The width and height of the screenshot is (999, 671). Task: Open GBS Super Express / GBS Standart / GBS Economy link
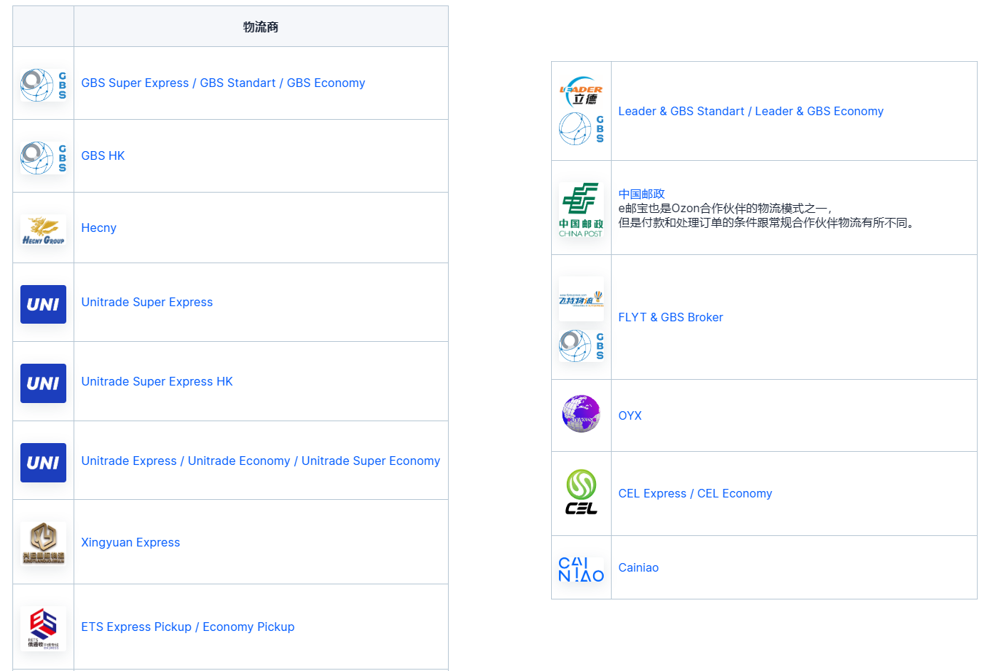click(x=223, y=83)
